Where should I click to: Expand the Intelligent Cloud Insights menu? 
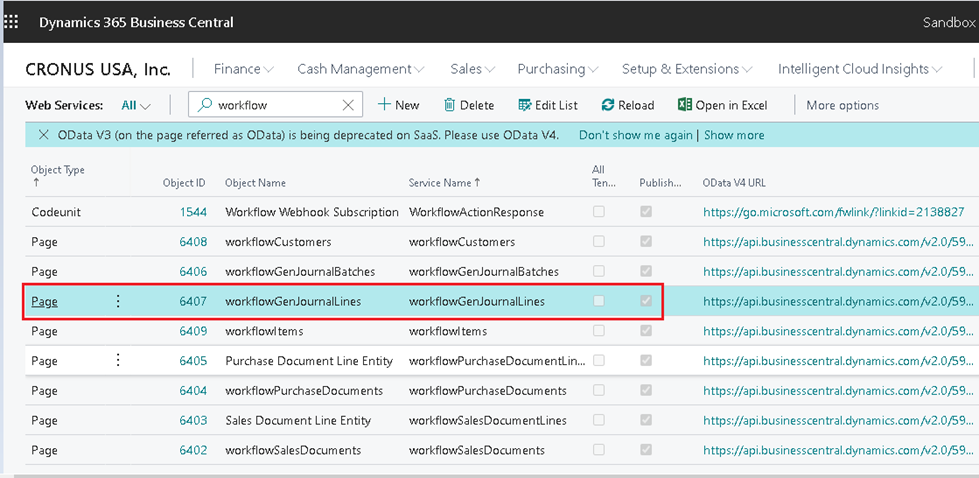click(x=860, y=69)
